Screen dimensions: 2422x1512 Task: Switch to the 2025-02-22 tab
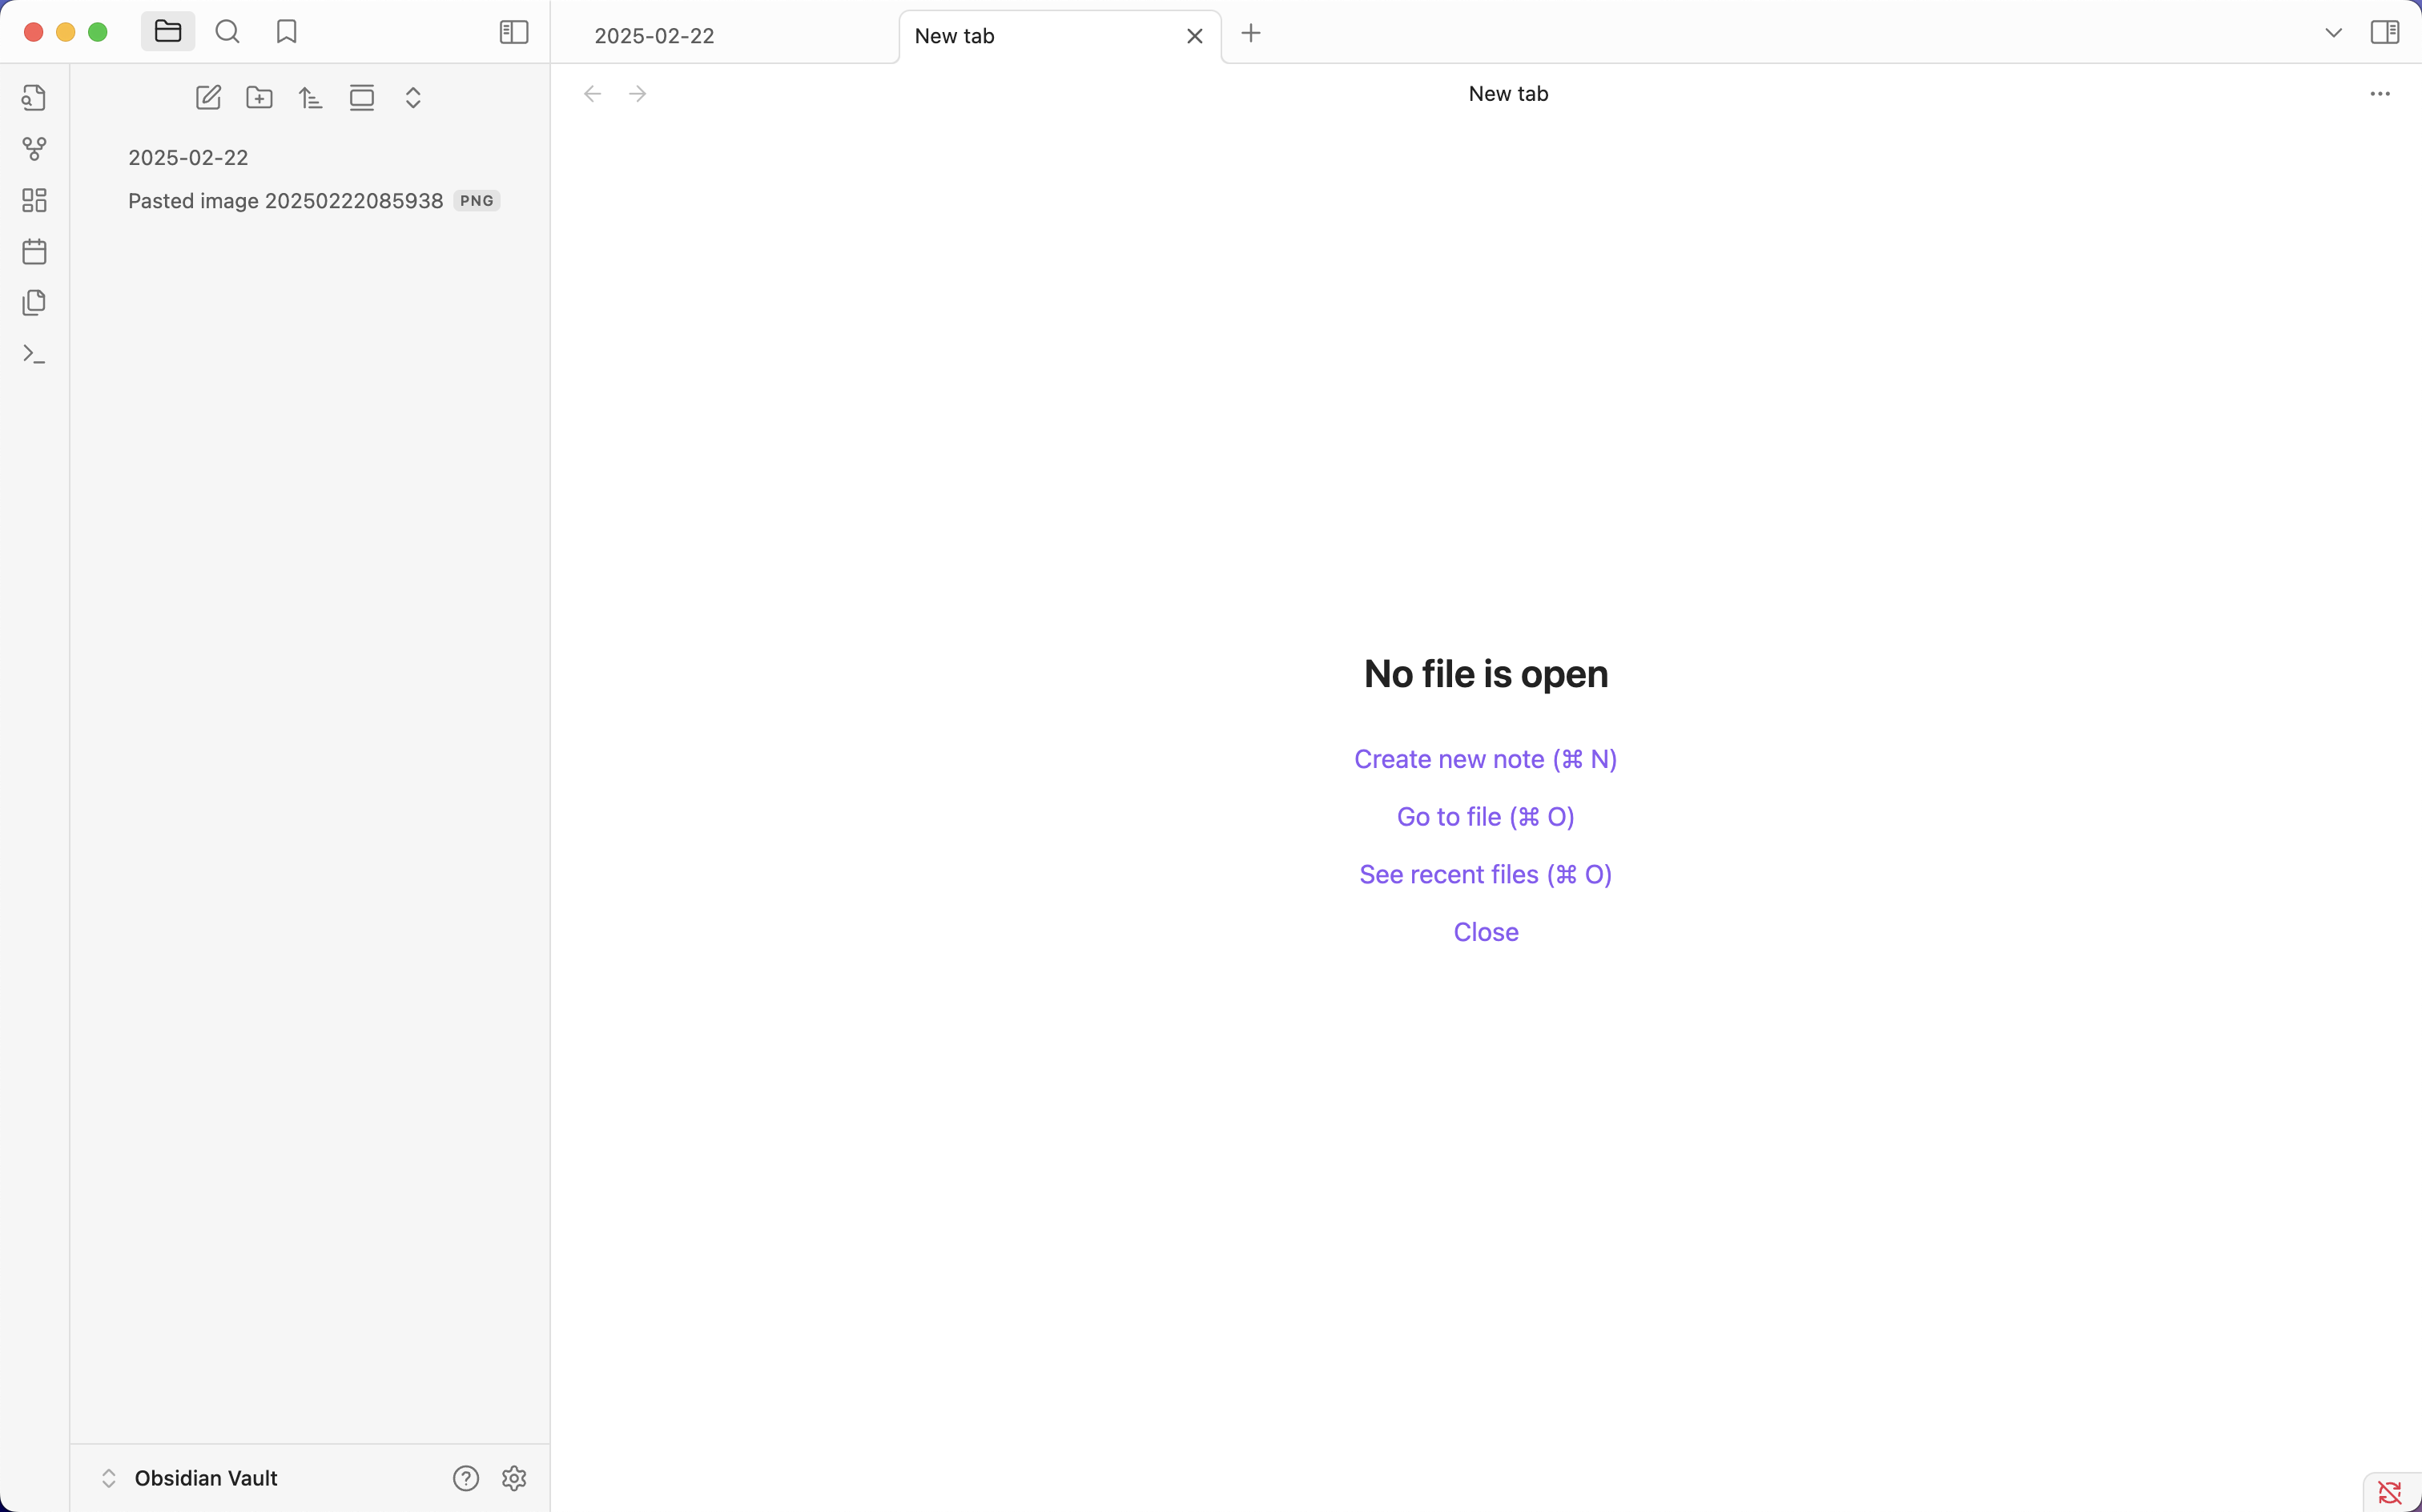[x=655, y=36]
